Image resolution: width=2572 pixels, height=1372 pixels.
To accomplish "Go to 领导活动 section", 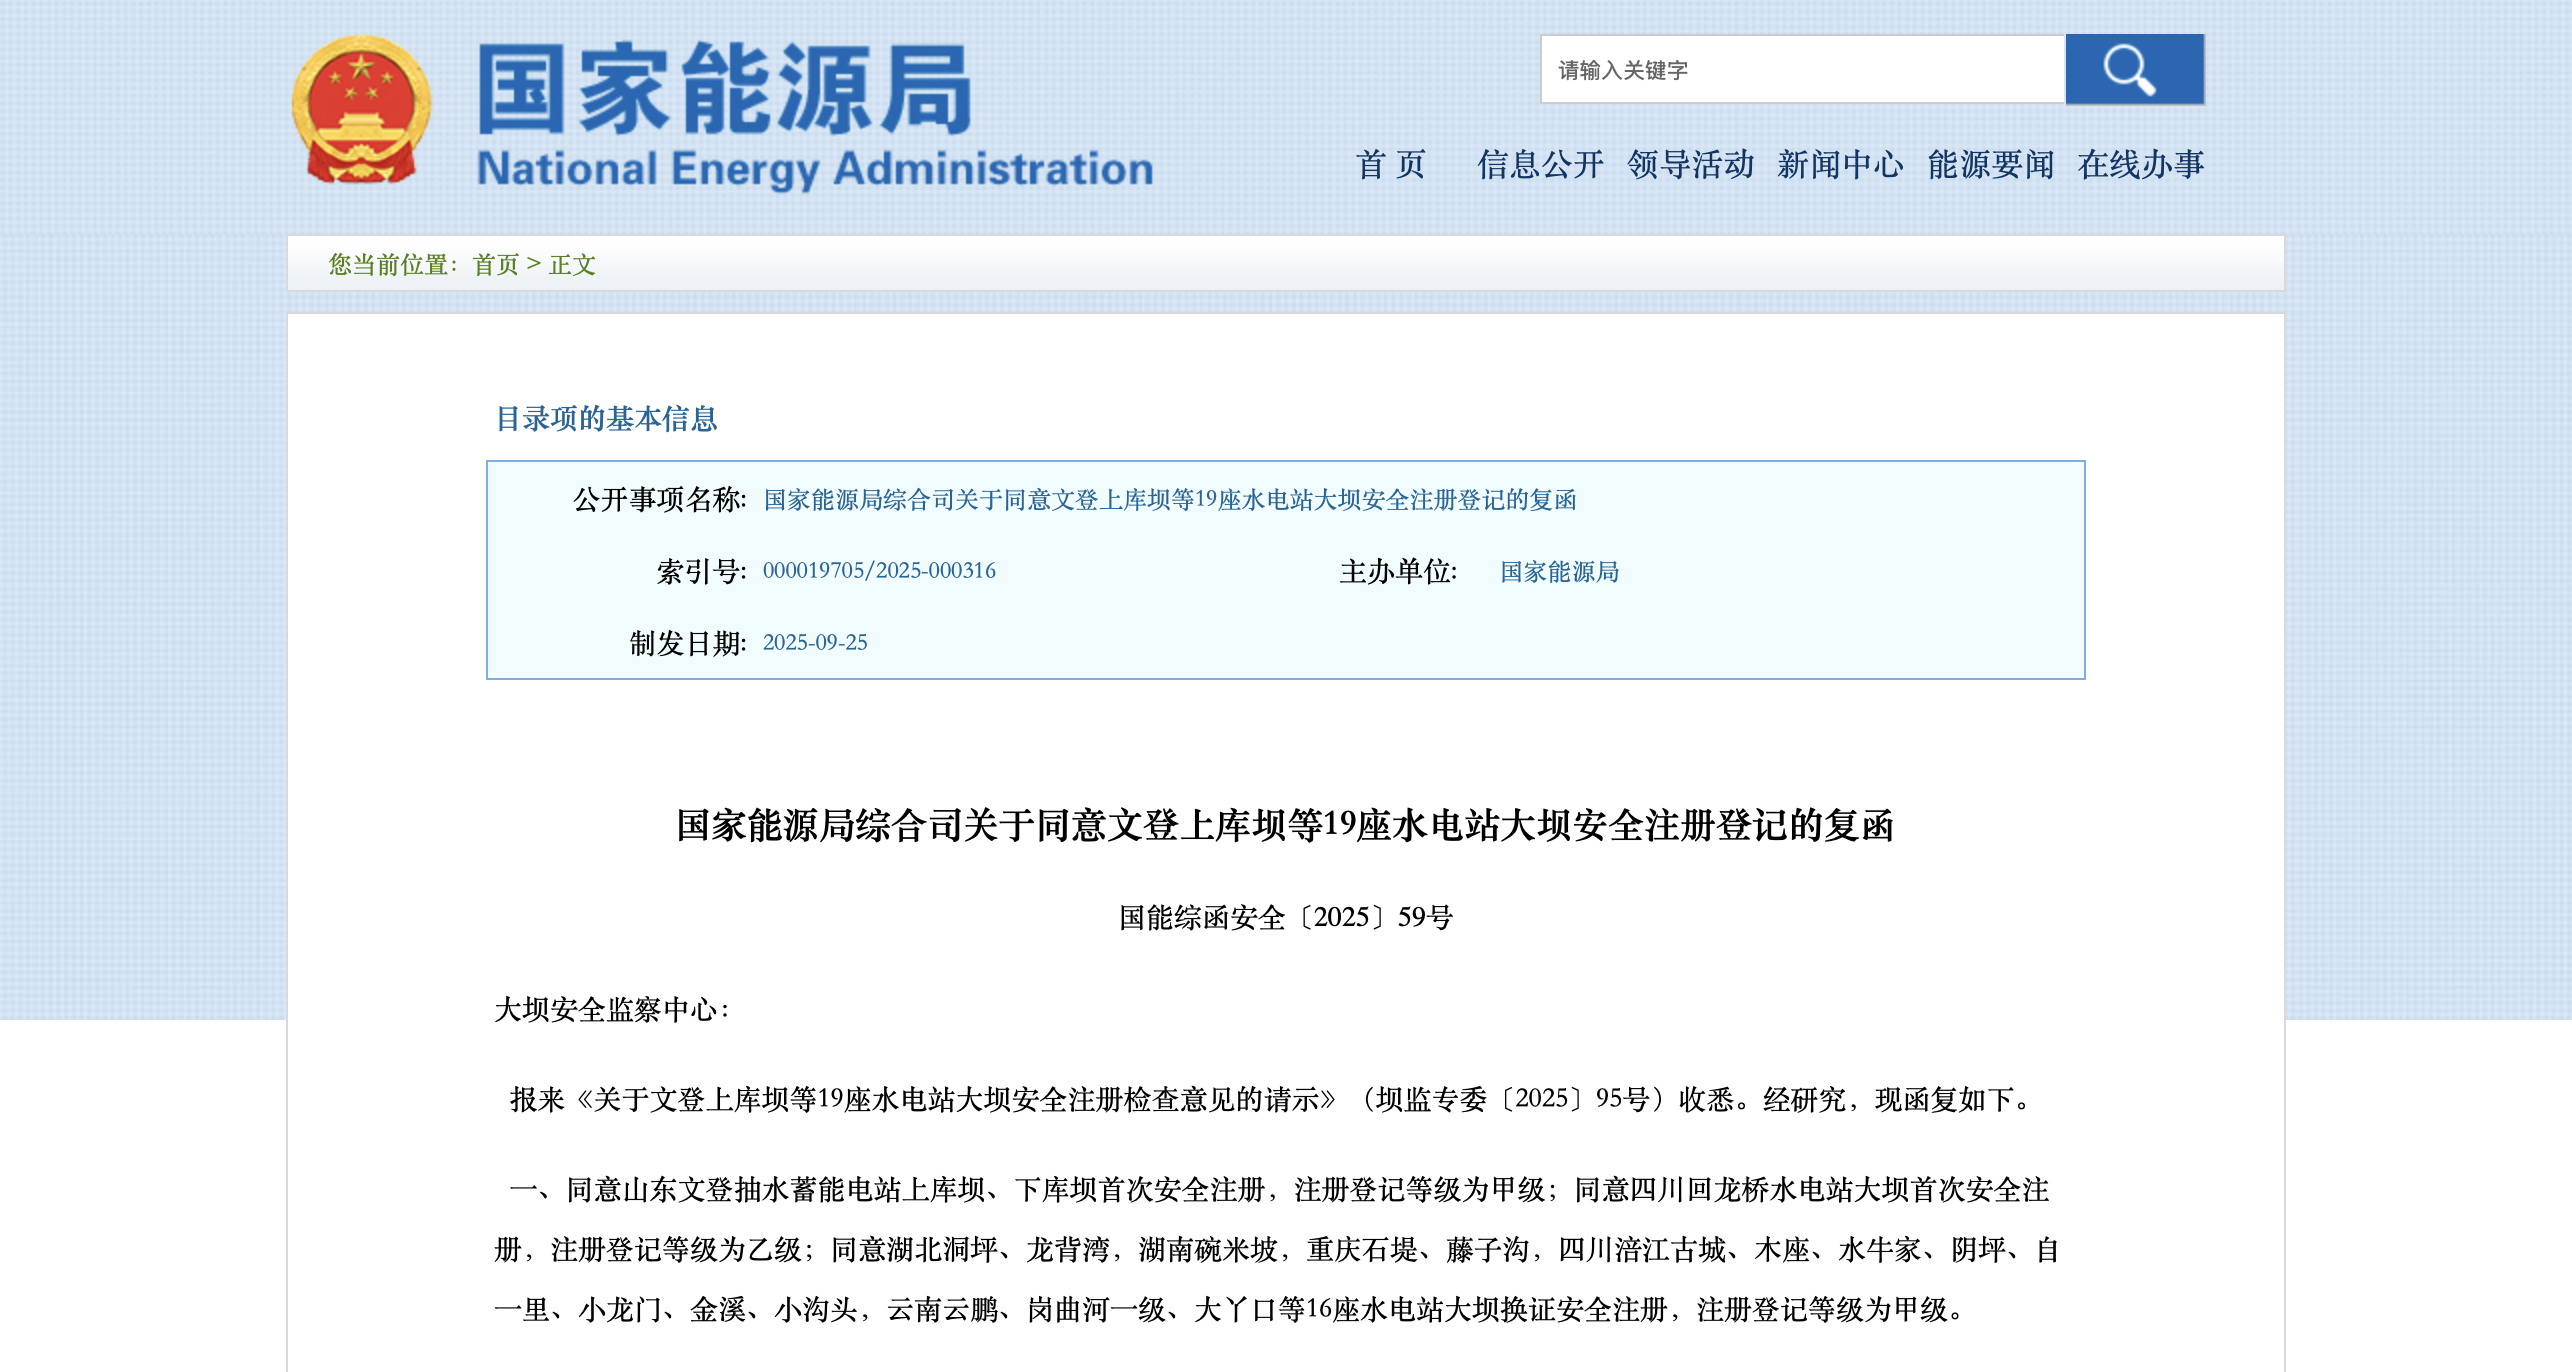I will tap(1690, 164).
